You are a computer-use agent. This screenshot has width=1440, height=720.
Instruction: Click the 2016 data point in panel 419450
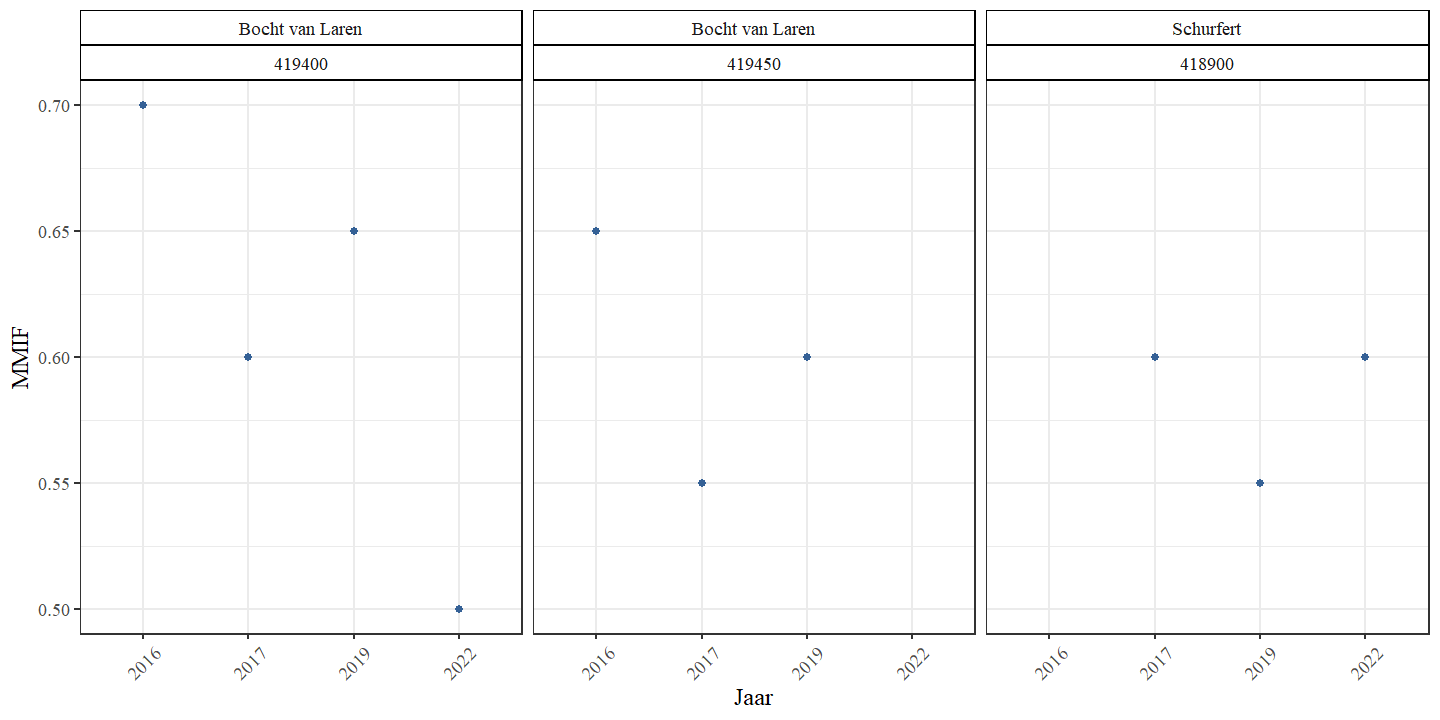click(596, 231)
